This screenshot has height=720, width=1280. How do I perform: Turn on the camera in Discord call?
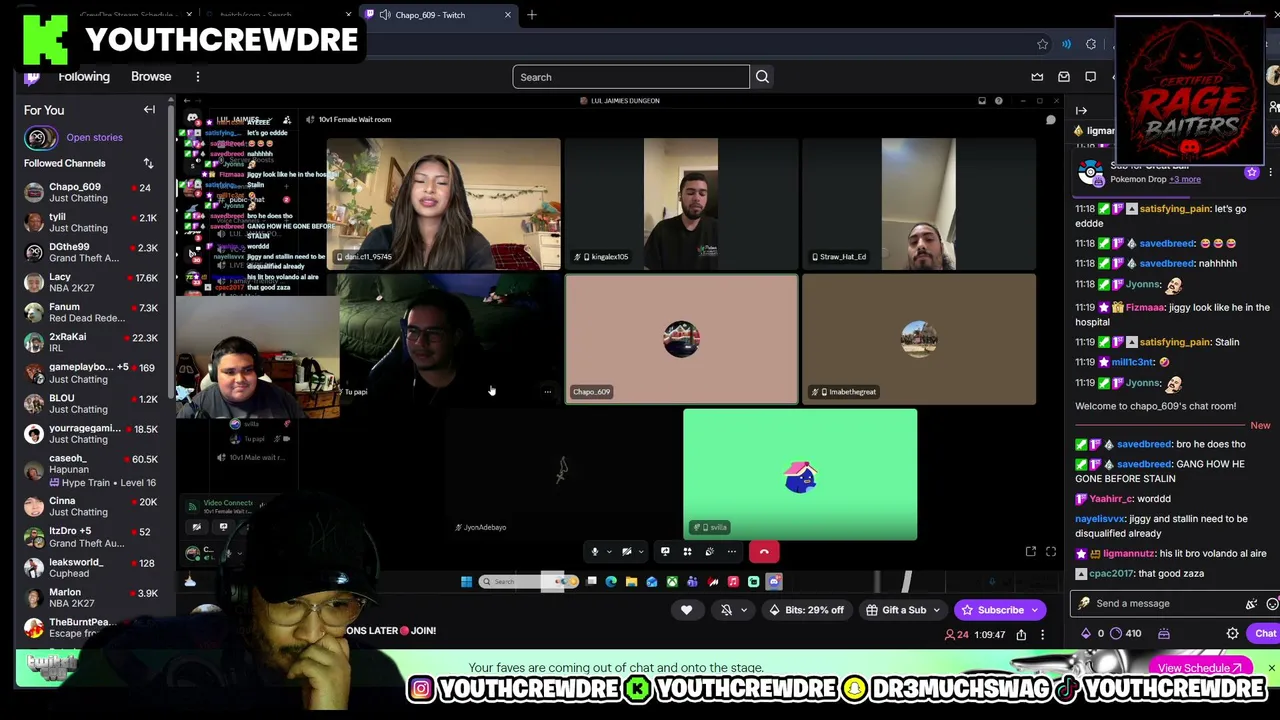(627, 551)
